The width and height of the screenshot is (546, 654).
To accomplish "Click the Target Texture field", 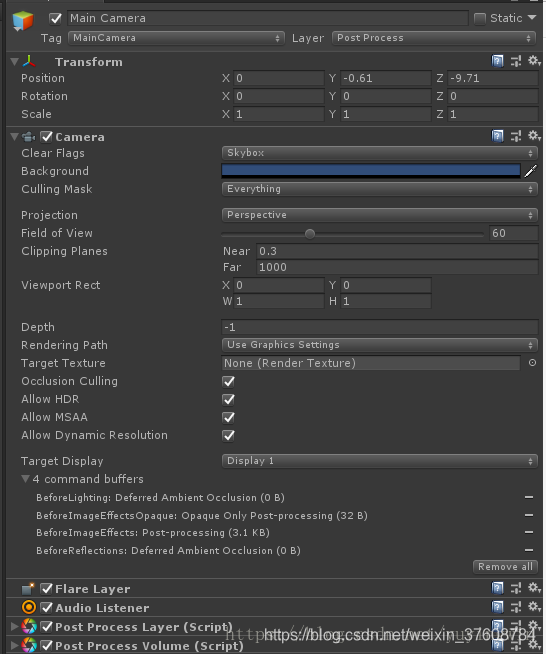I will click(371, 363).
